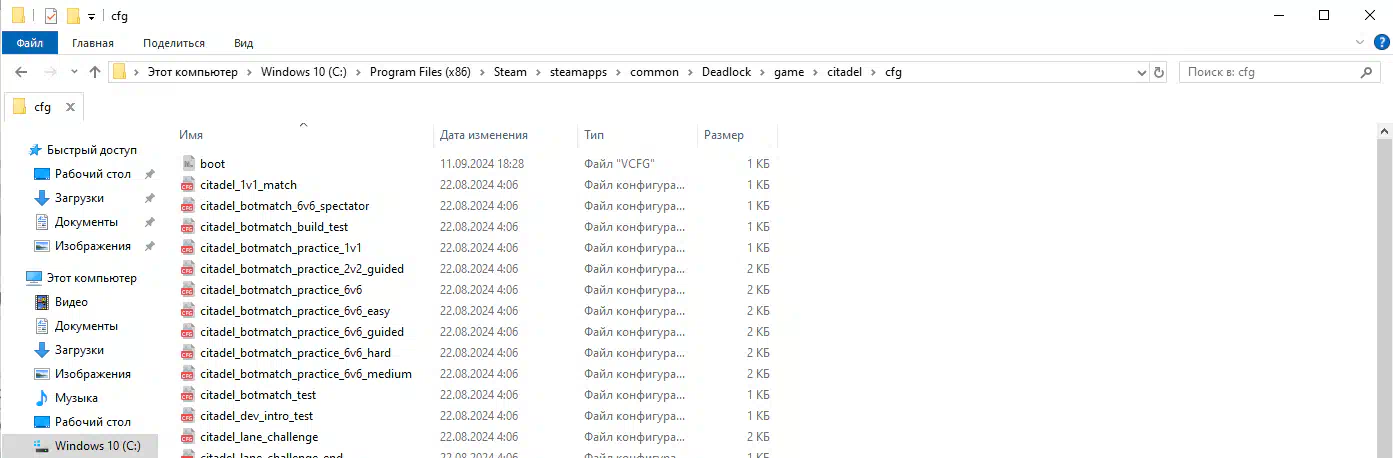
Task: Select the citadel_1v1_match file icon
Action: (x=188, y=185)
